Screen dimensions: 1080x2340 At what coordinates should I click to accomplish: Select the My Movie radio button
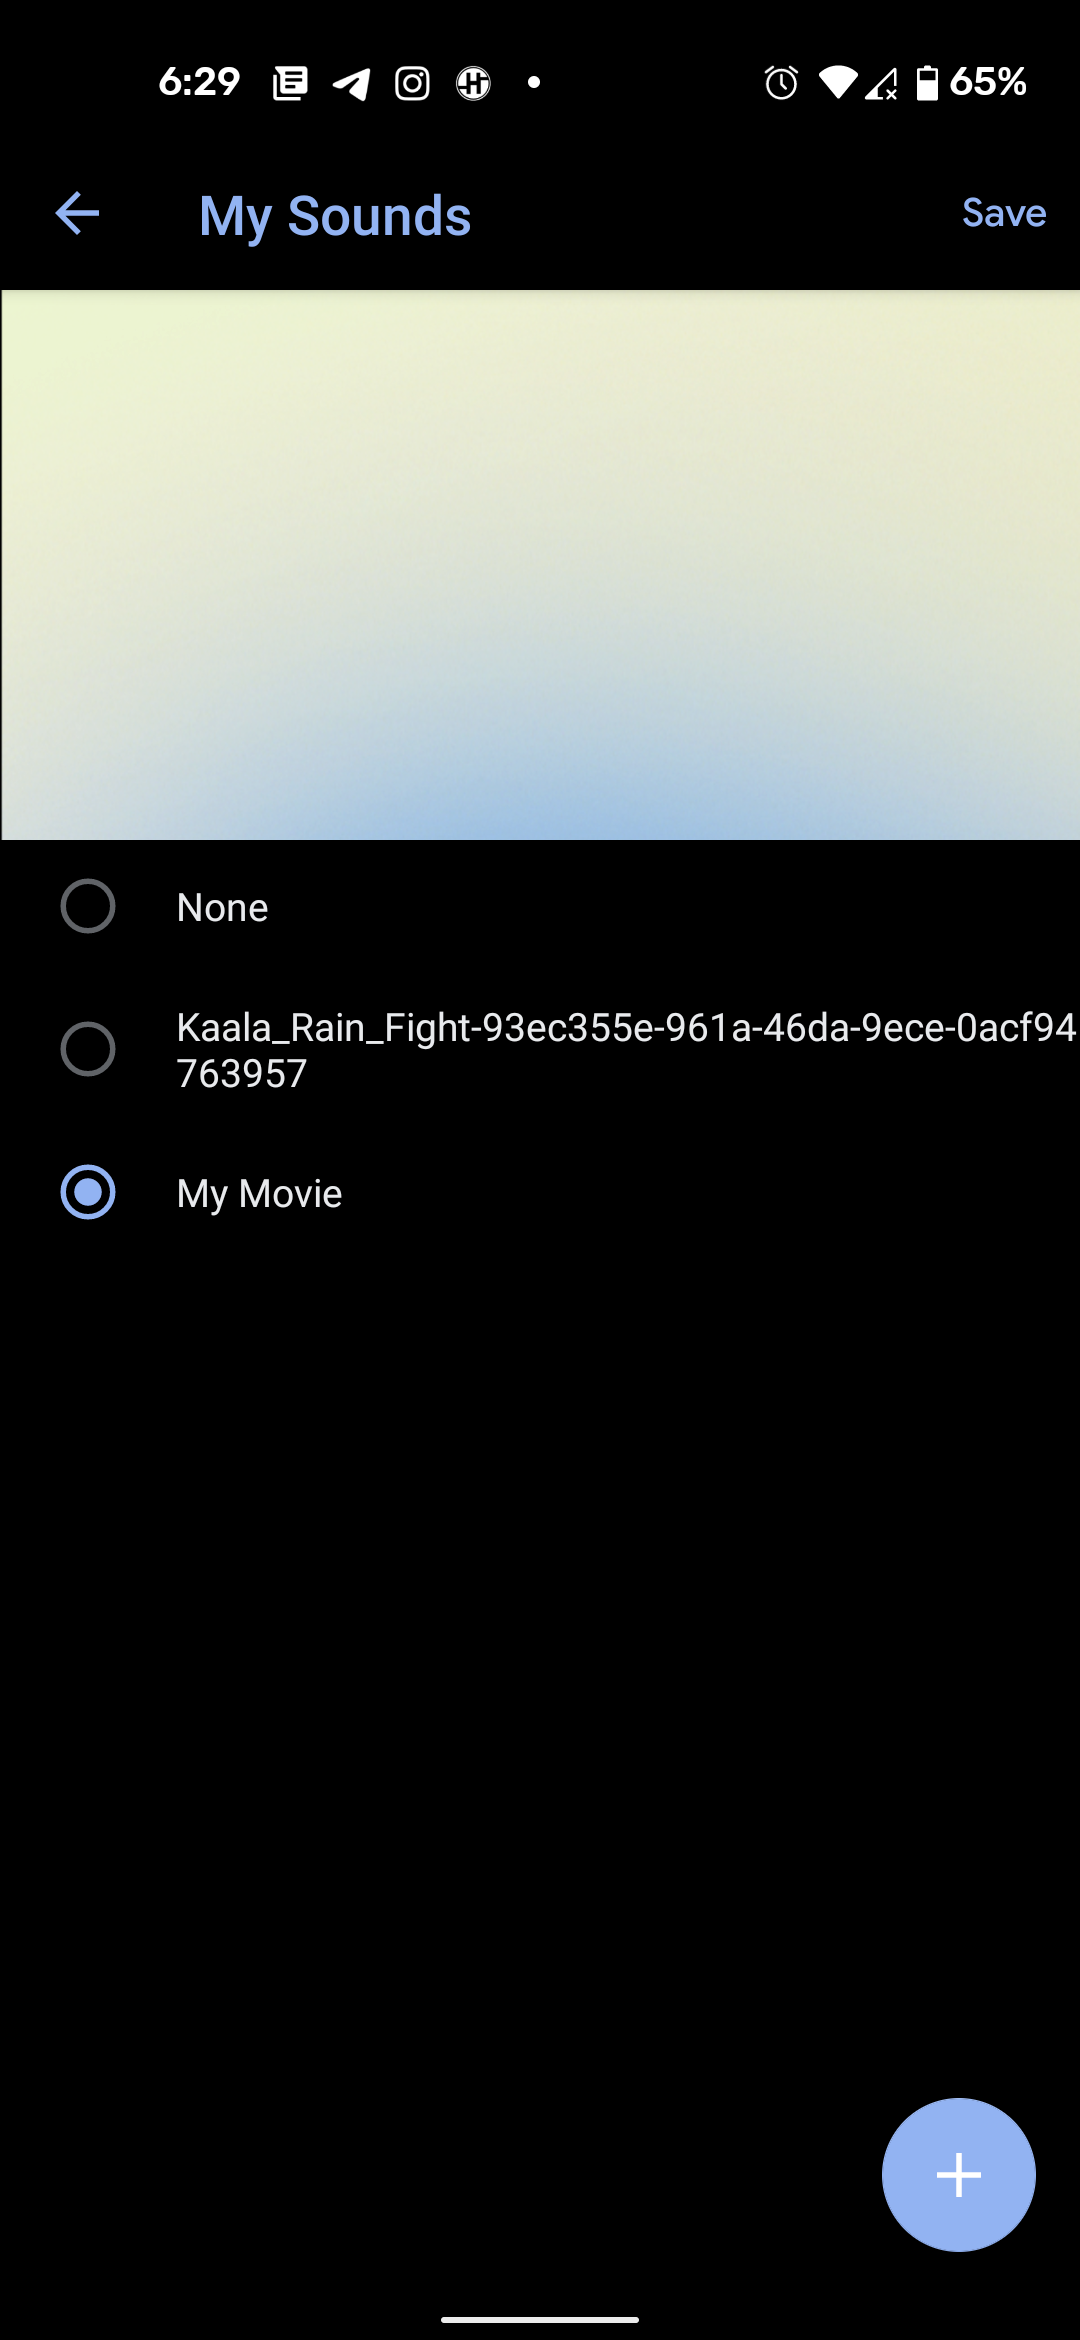[88, 1193]
